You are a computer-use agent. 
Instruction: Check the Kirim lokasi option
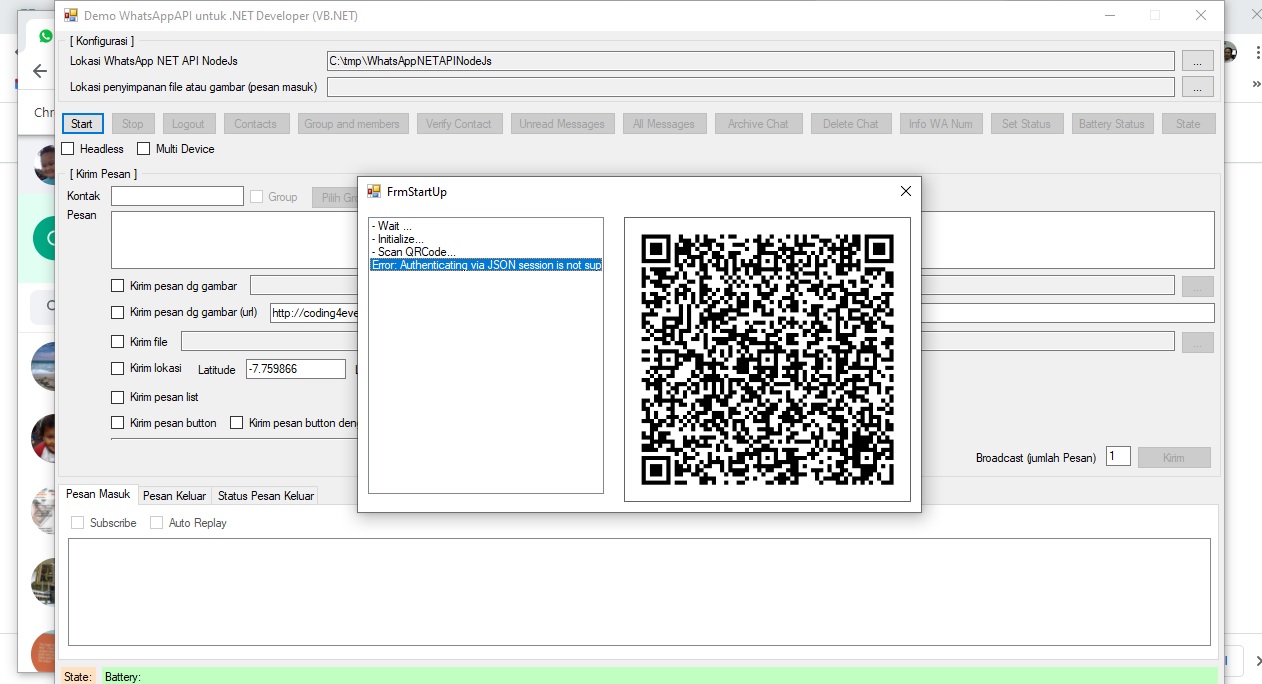117,368
